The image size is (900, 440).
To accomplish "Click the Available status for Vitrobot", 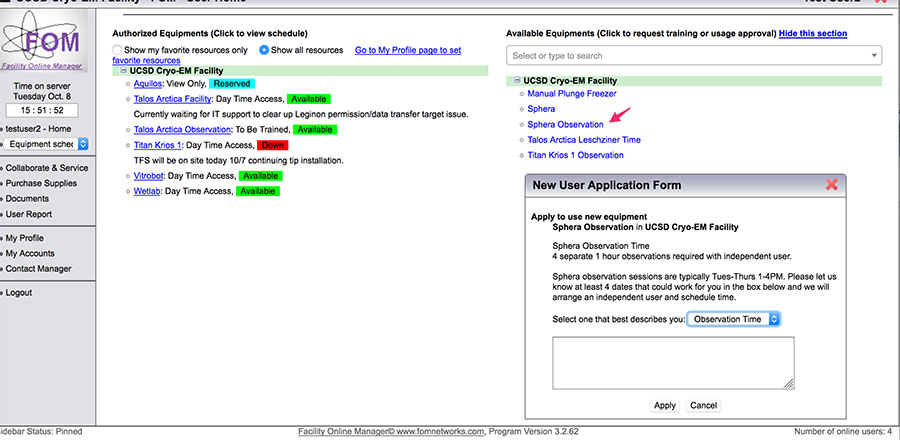I will tap(259, 176).
